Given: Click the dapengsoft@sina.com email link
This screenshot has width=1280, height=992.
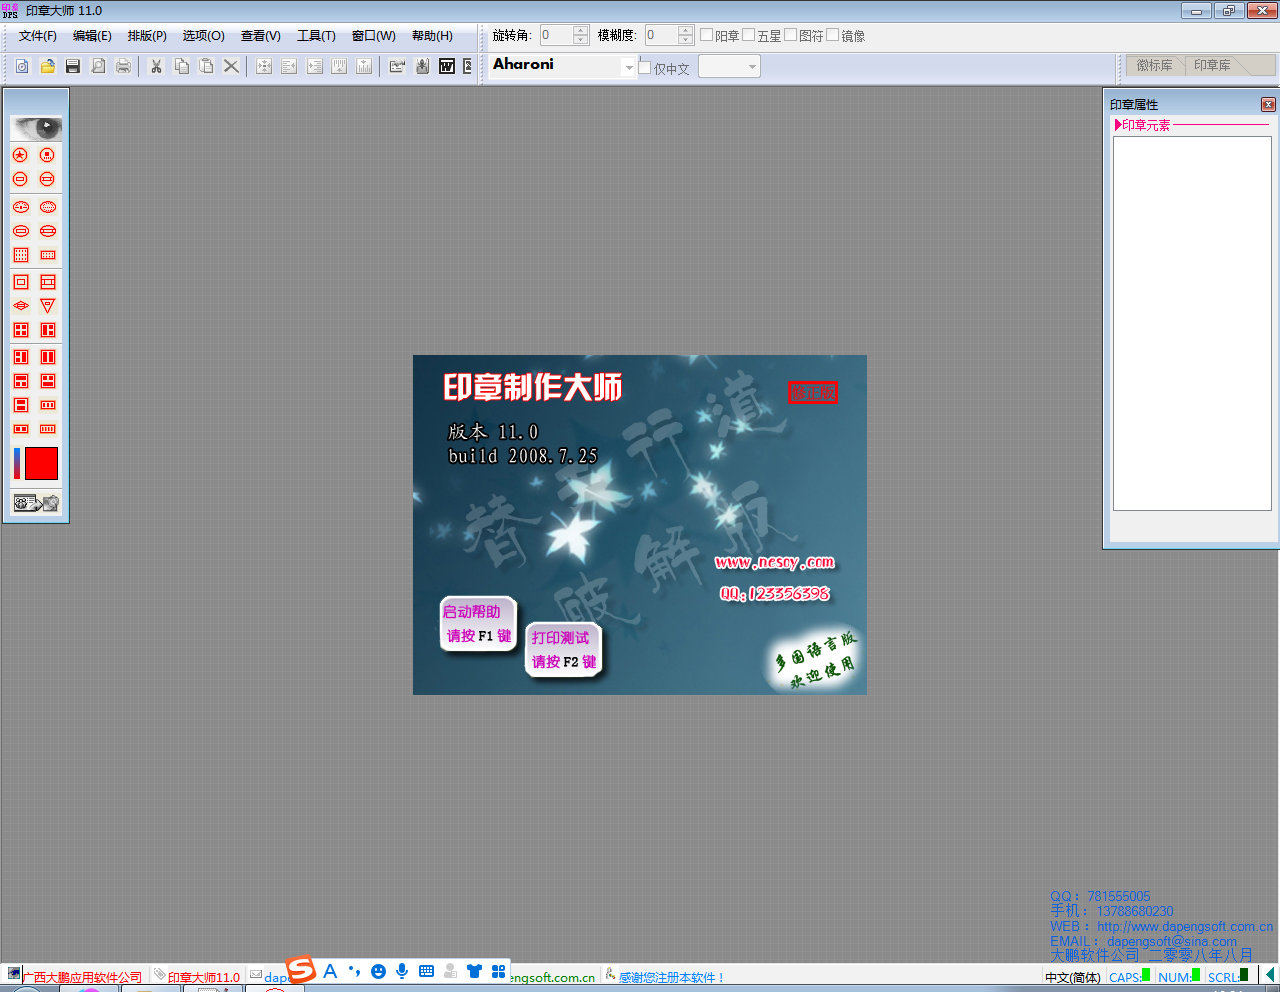Looking at the screenshot, I should click(x=1171, y=941).
